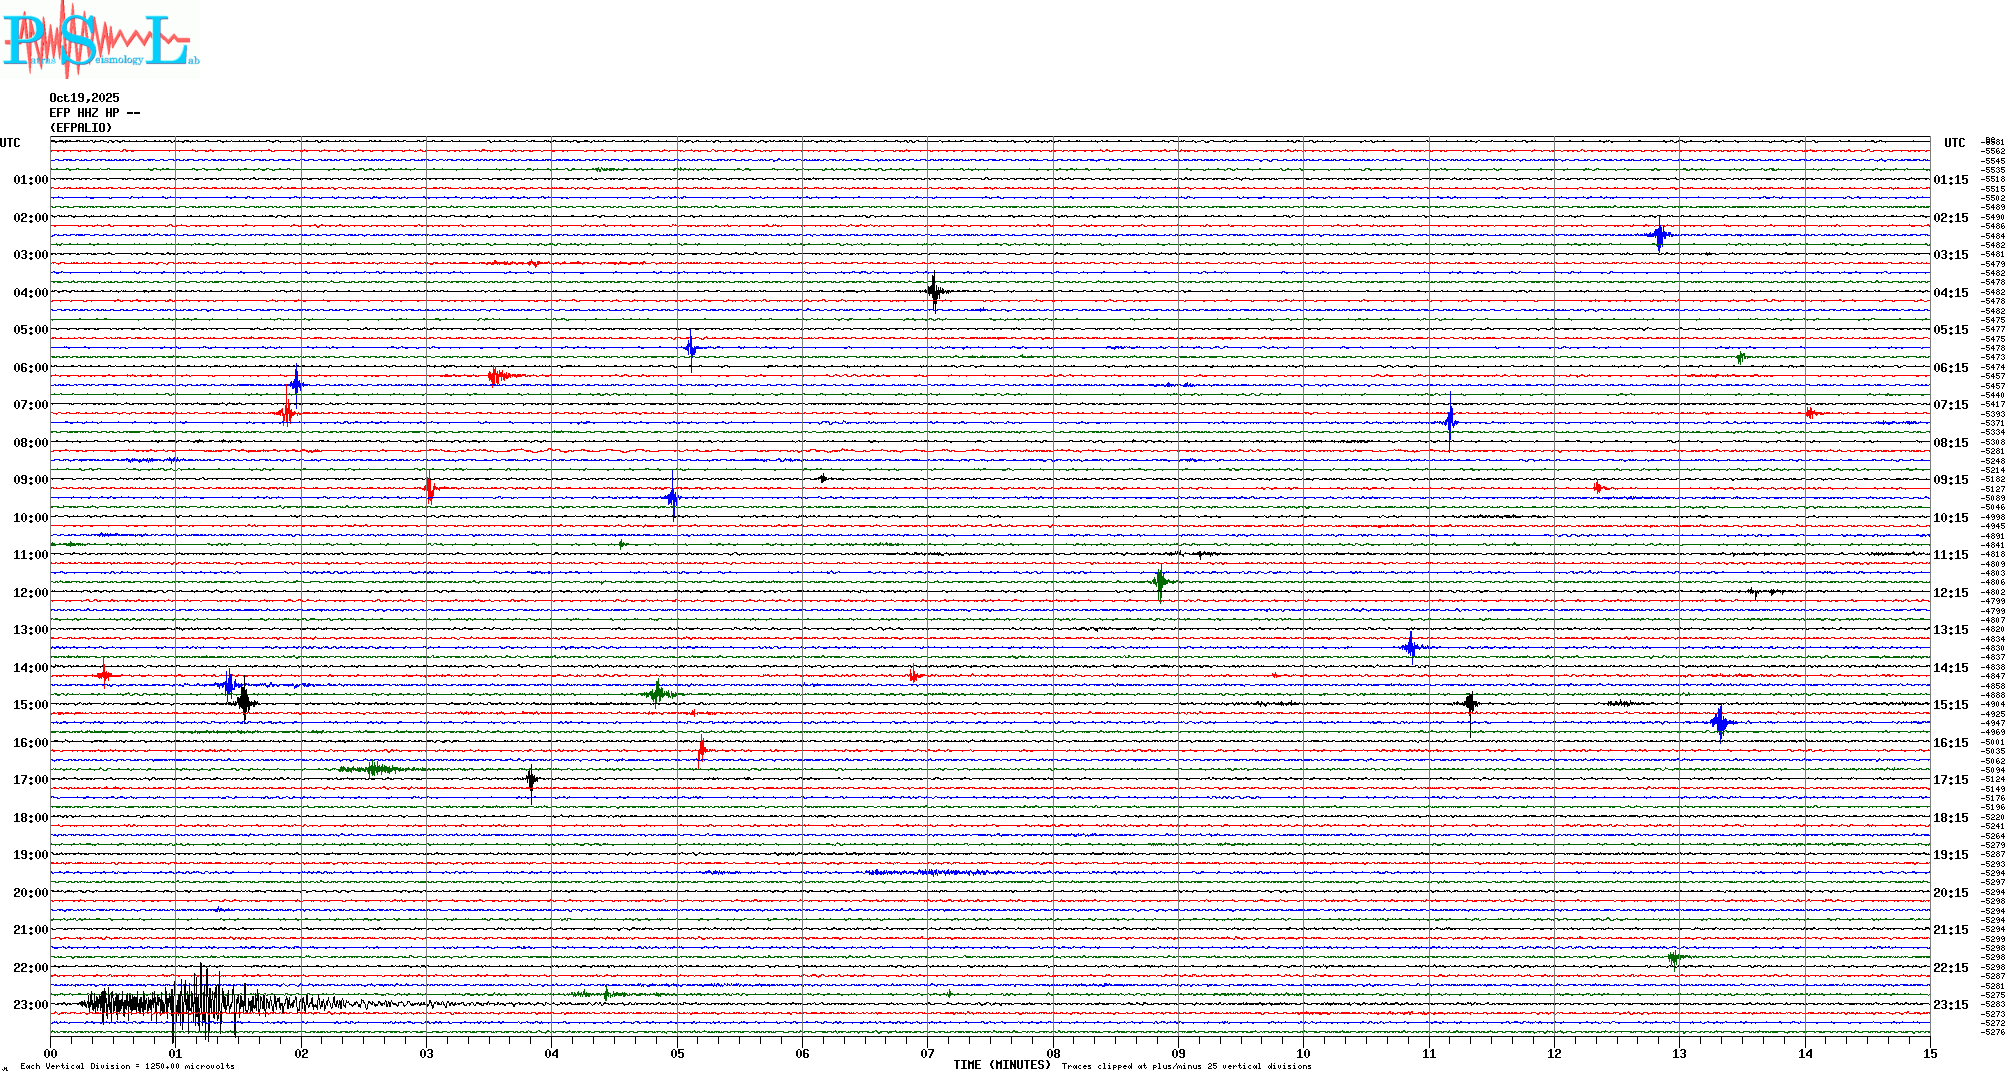Click the 06:00 hour label on left
This screenshot has height=1080, width=2010.
click(30, 368)
